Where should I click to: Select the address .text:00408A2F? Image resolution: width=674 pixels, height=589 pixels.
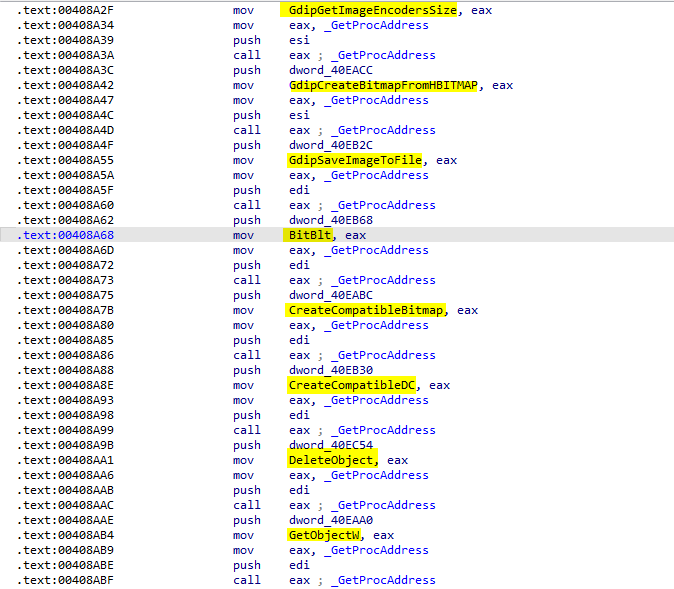coord(66,10)
